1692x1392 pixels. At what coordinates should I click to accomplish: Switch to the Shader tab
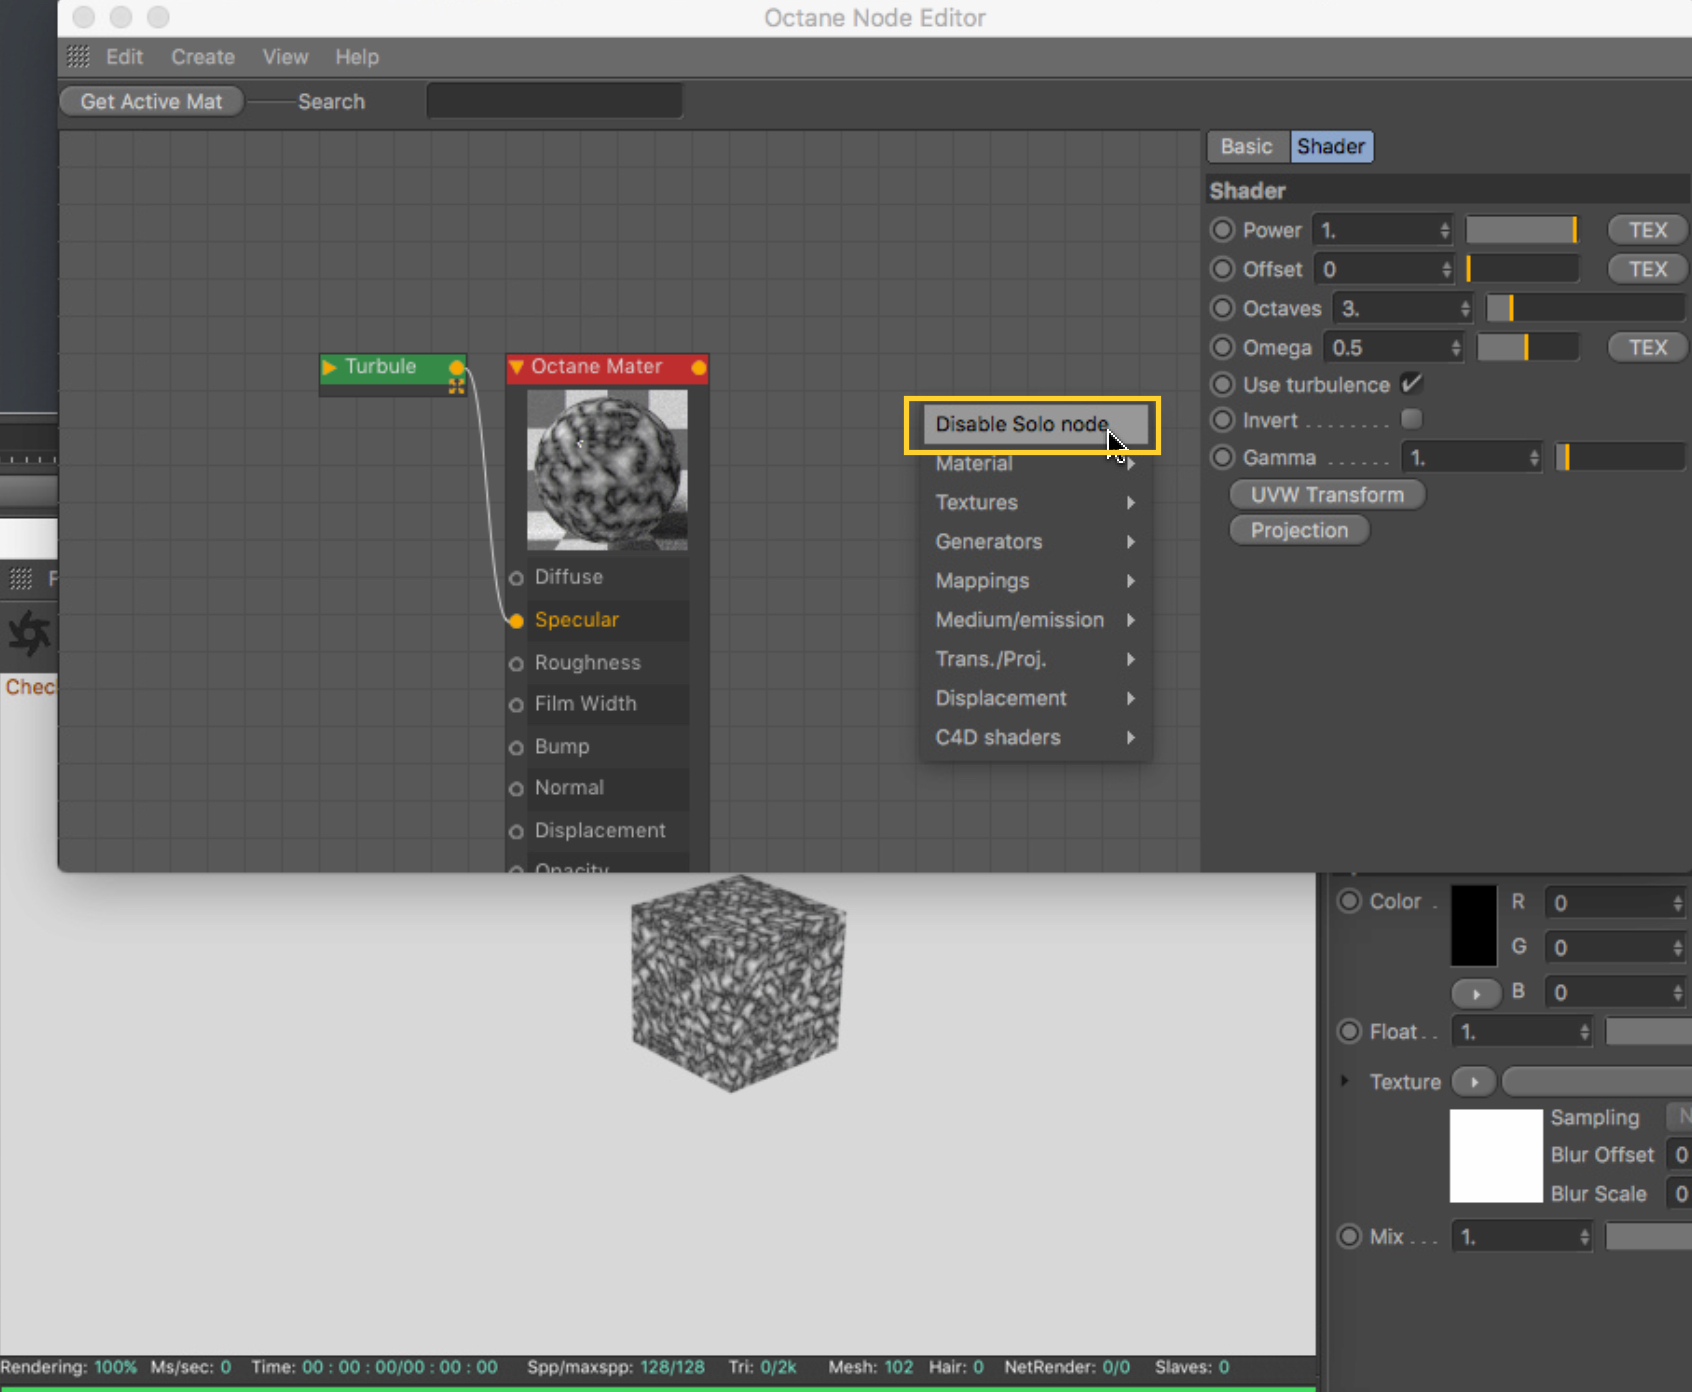1331,146
